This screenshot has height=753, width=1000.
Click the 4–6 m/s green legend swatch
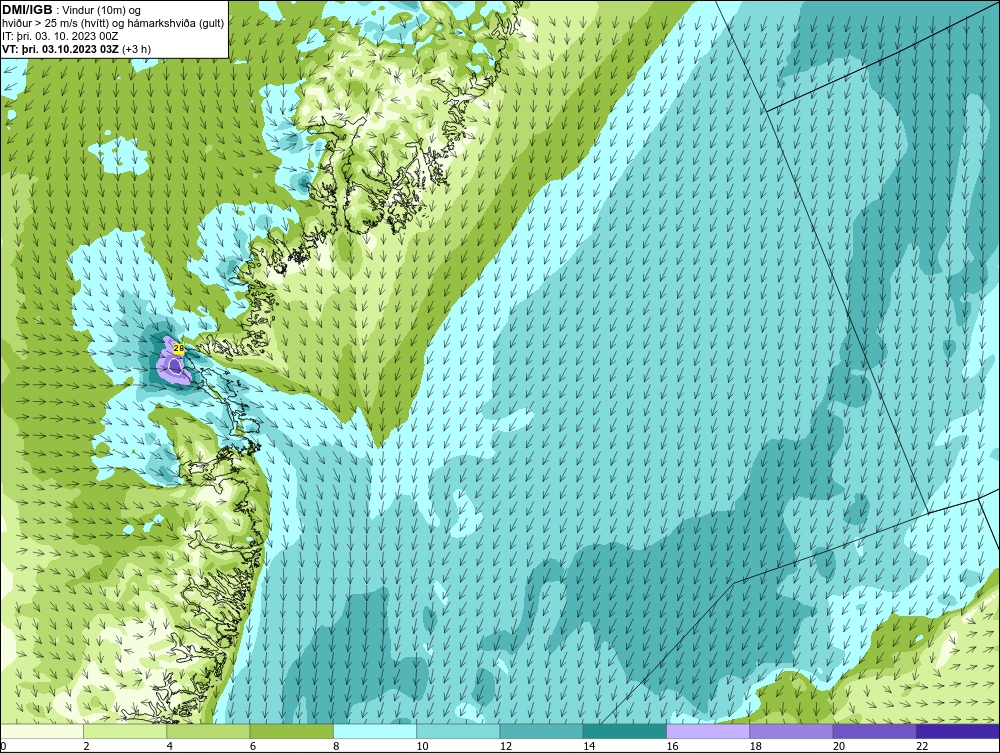209,731
